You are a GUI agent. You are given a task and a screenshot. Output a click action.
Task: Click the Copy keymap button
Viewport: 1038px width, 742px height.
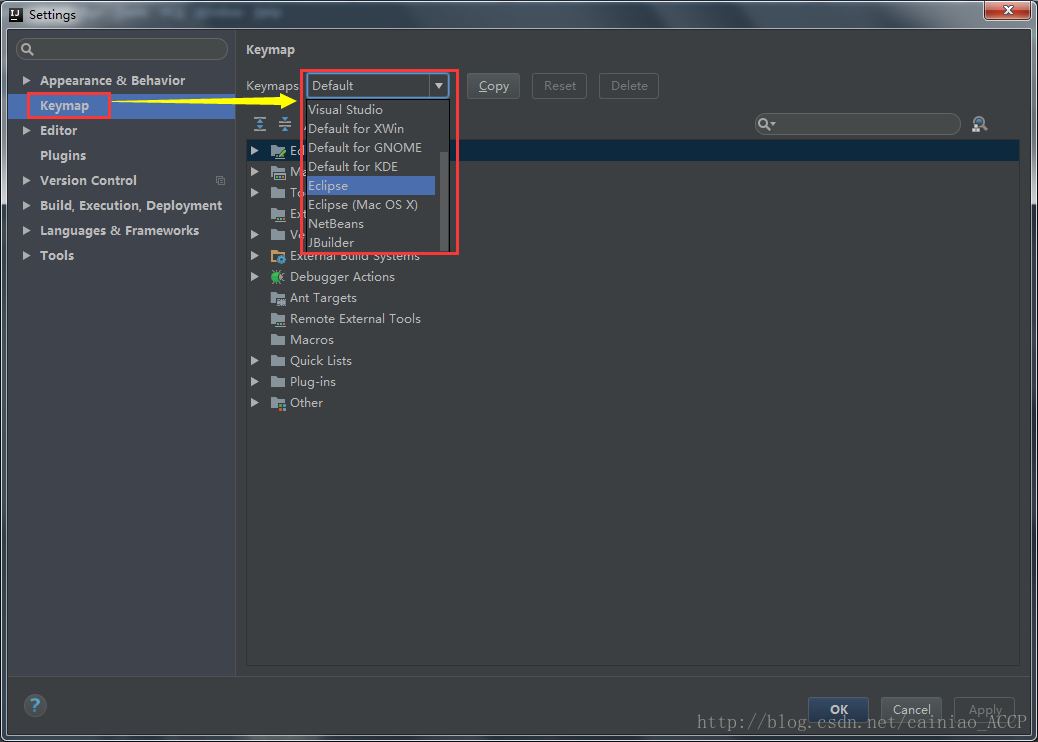point(493,86)
